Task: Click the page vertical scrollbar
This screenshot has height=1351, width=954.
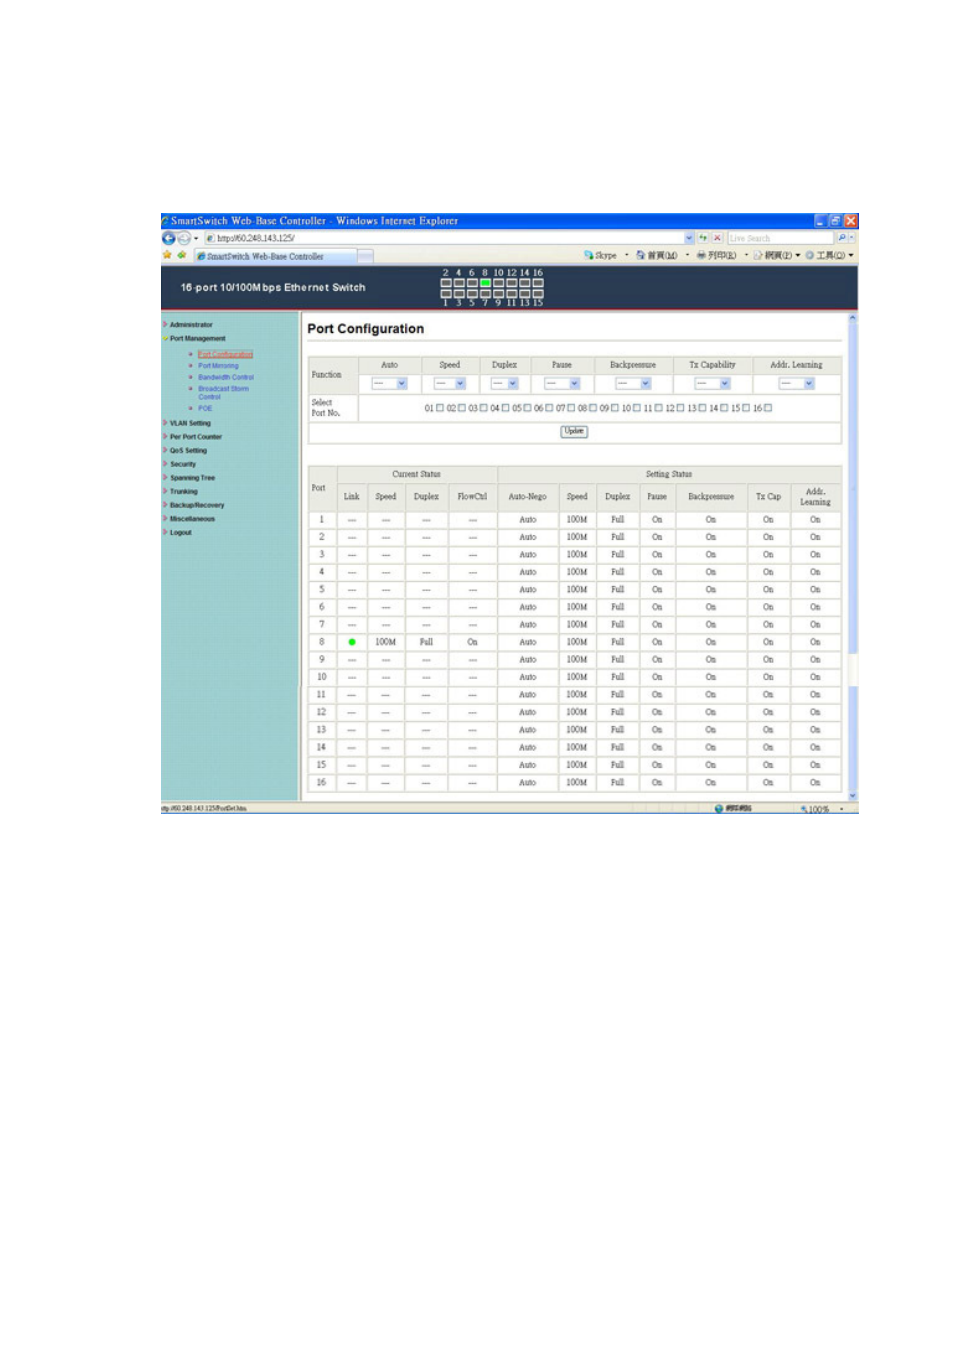Action: point(853,557)
